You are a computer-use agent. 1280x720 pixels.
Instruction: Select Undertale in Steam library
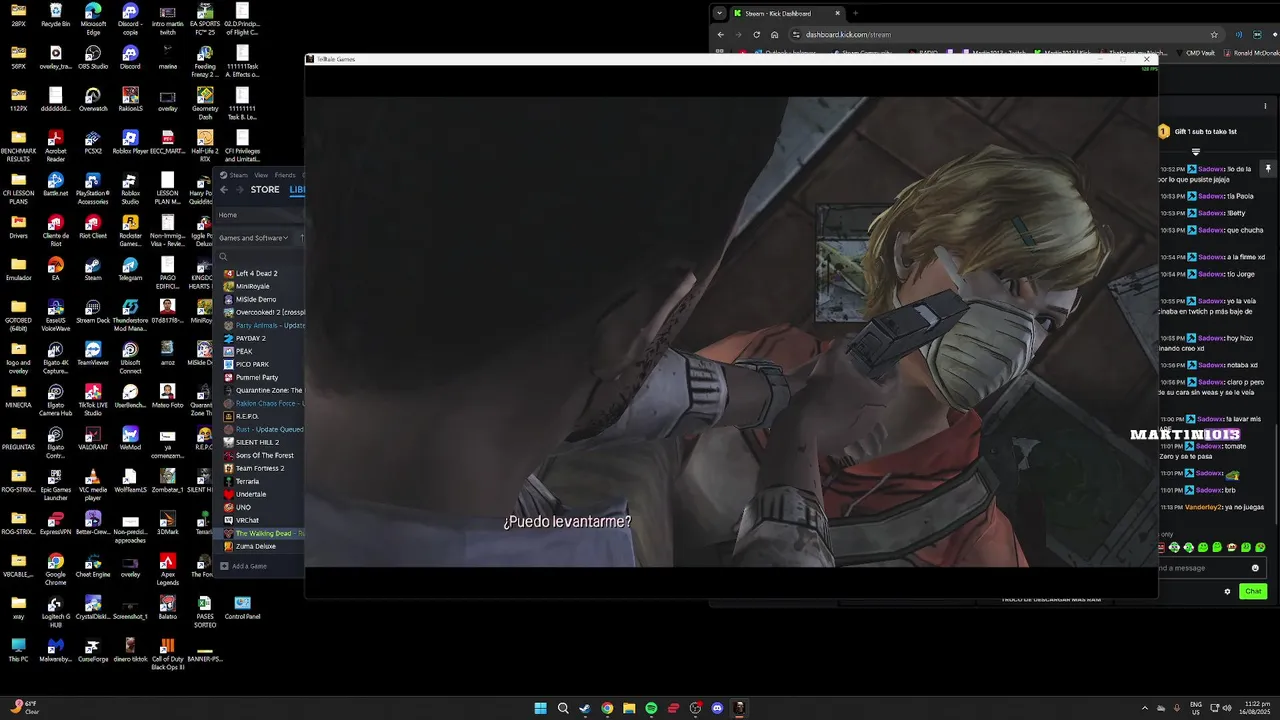[x=251, y=494]
